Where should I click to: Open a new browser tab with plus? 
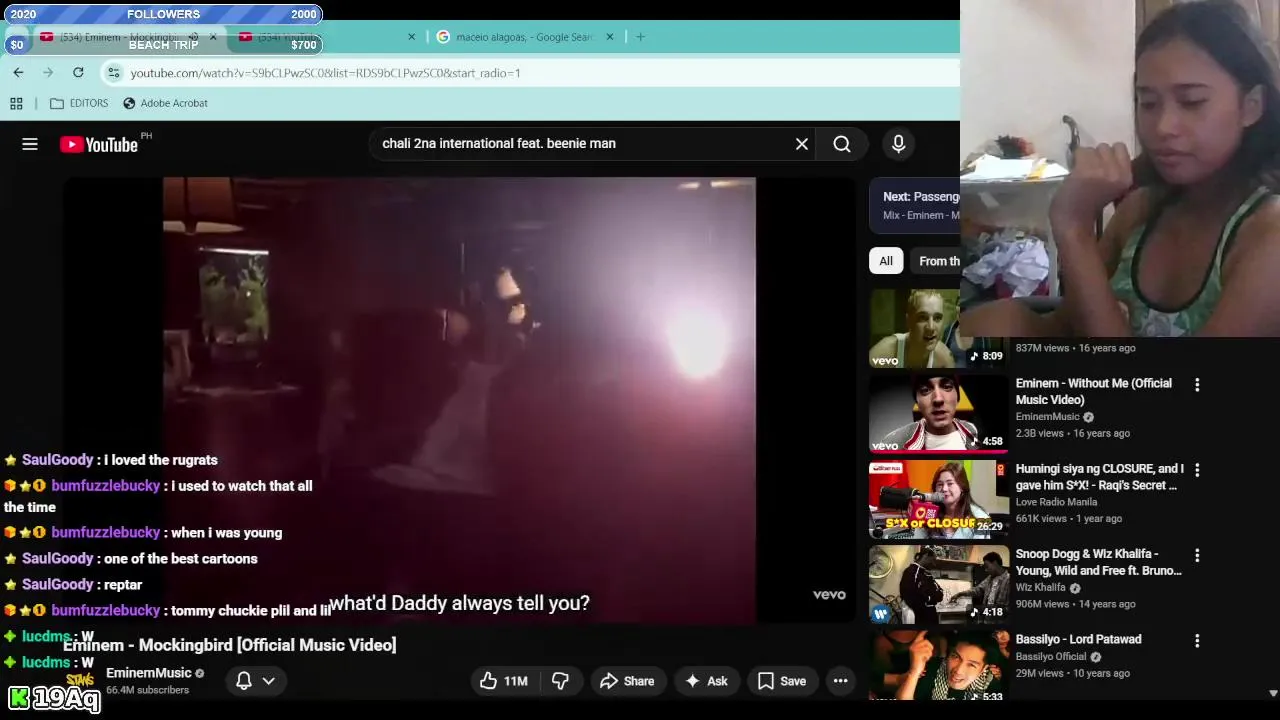coord(640,37)
